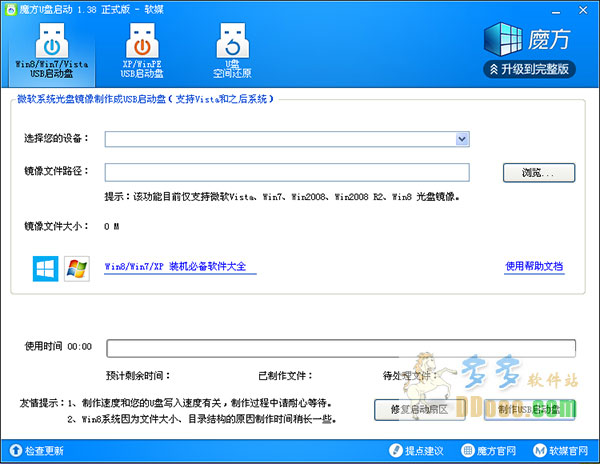Click the 修复启动扇区 button
This screenshot has width=600, height=464.
419,410
